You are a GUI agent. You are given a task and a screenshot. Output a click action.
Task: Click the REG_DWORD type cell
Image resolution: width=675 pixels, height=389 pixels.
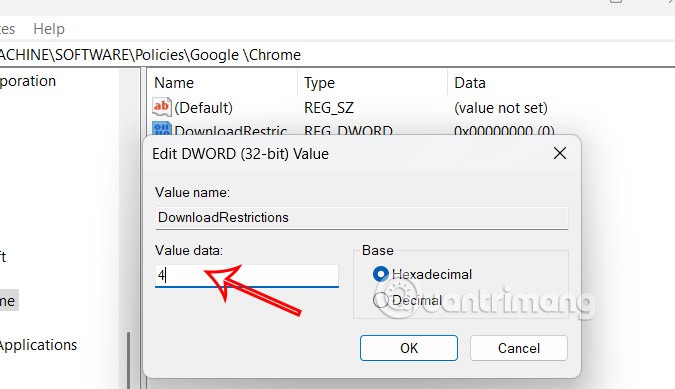click(348, 130)
